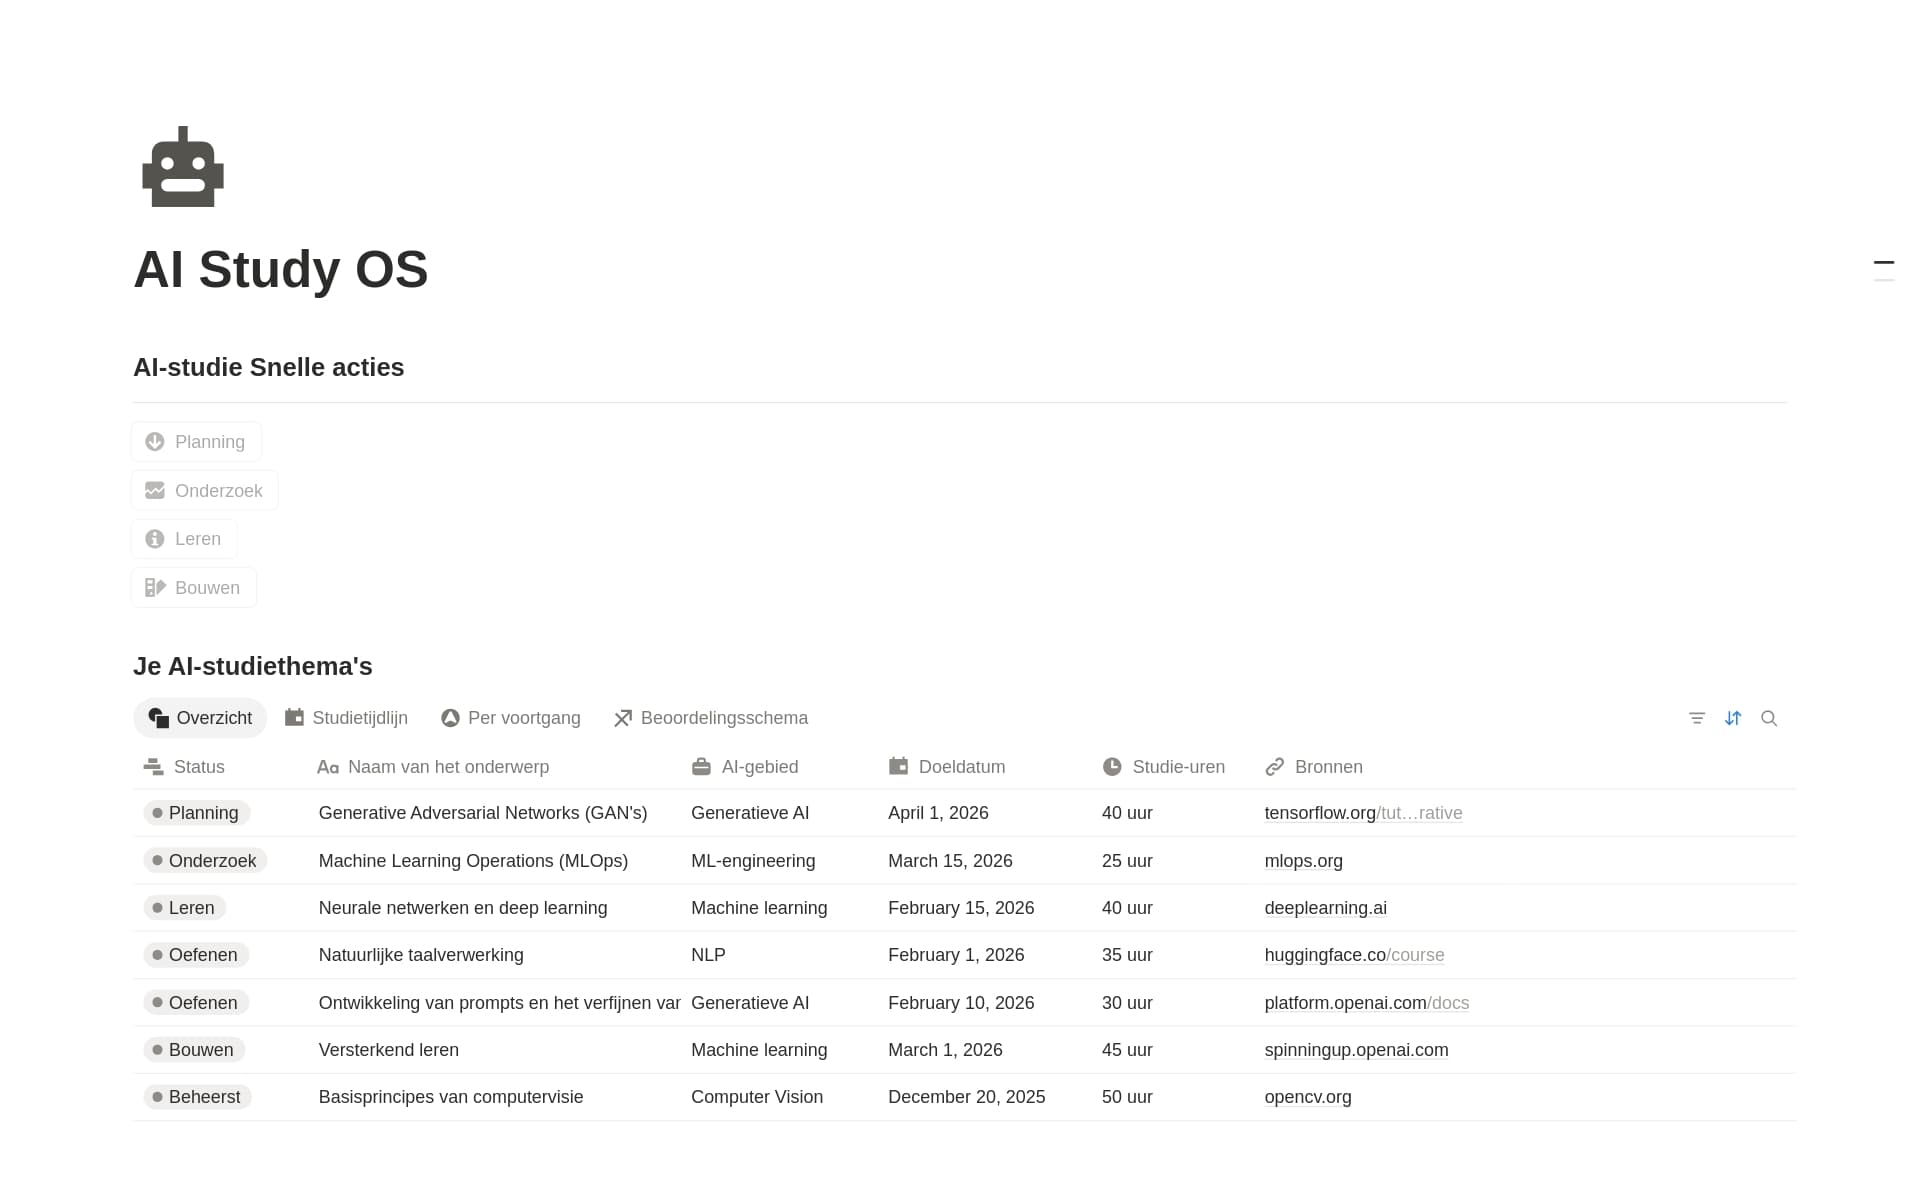Click the robot page icon
The height and width of the screenshot is (1199, 1920).
[x=183, y=167]
